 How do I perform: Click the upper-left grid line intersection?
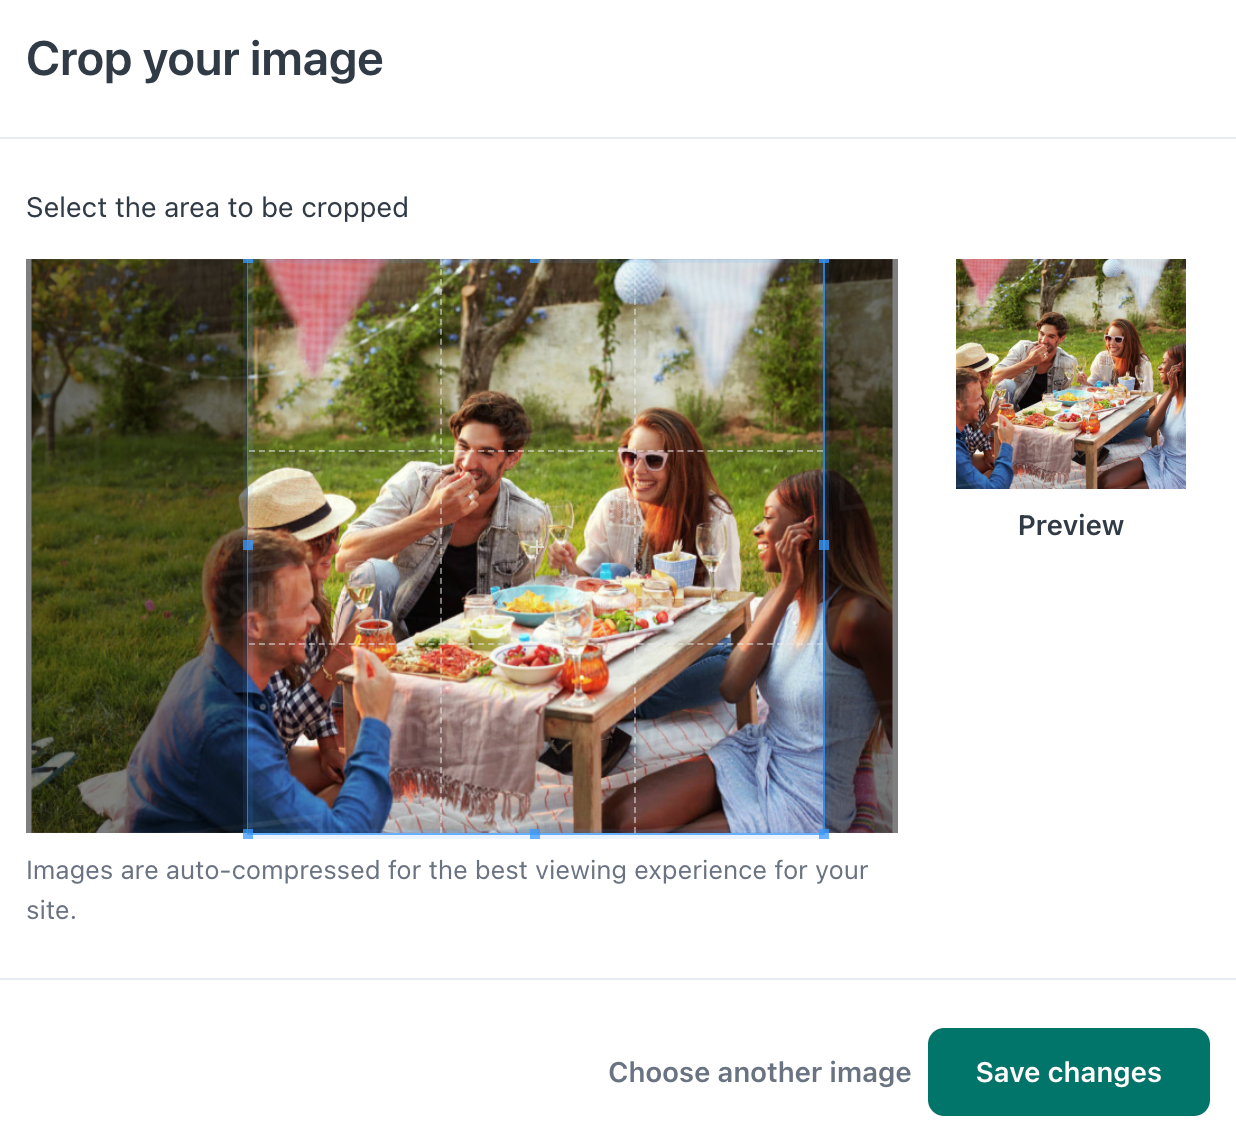pyautogui.click(x=441, y=451)
